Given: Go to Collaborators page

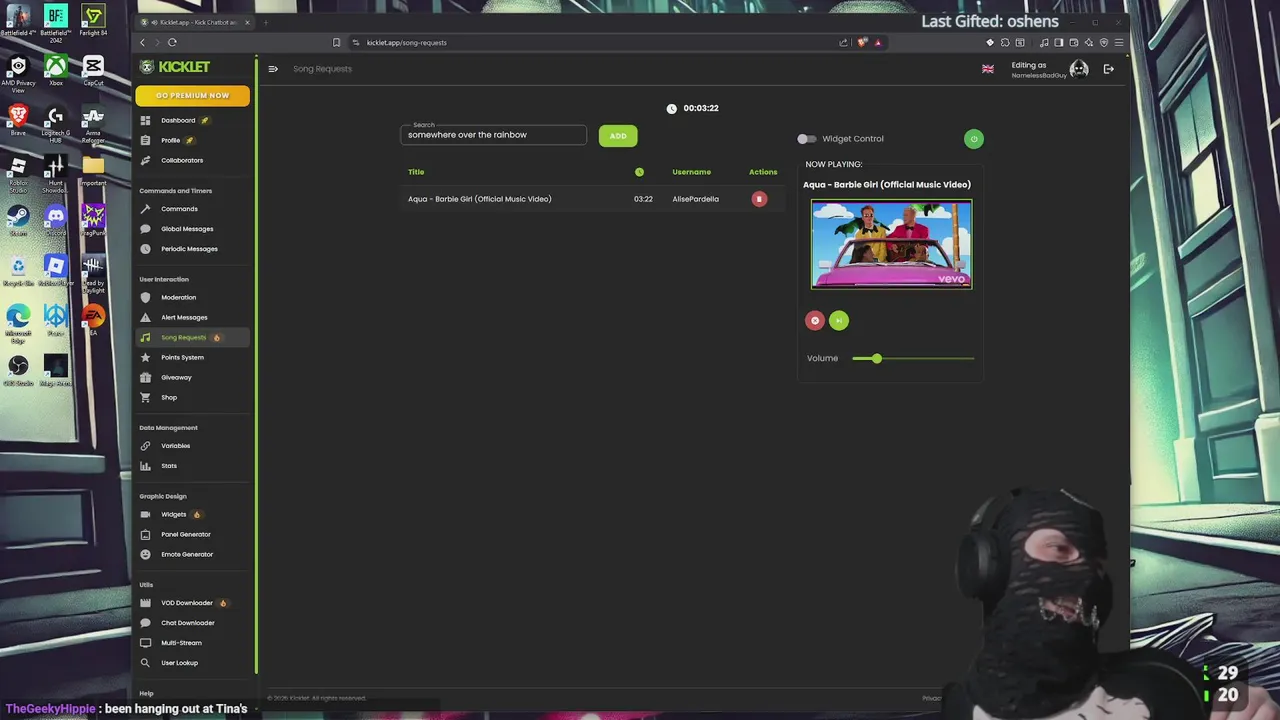Looking at the screenshot, I should tap(182, 160).
